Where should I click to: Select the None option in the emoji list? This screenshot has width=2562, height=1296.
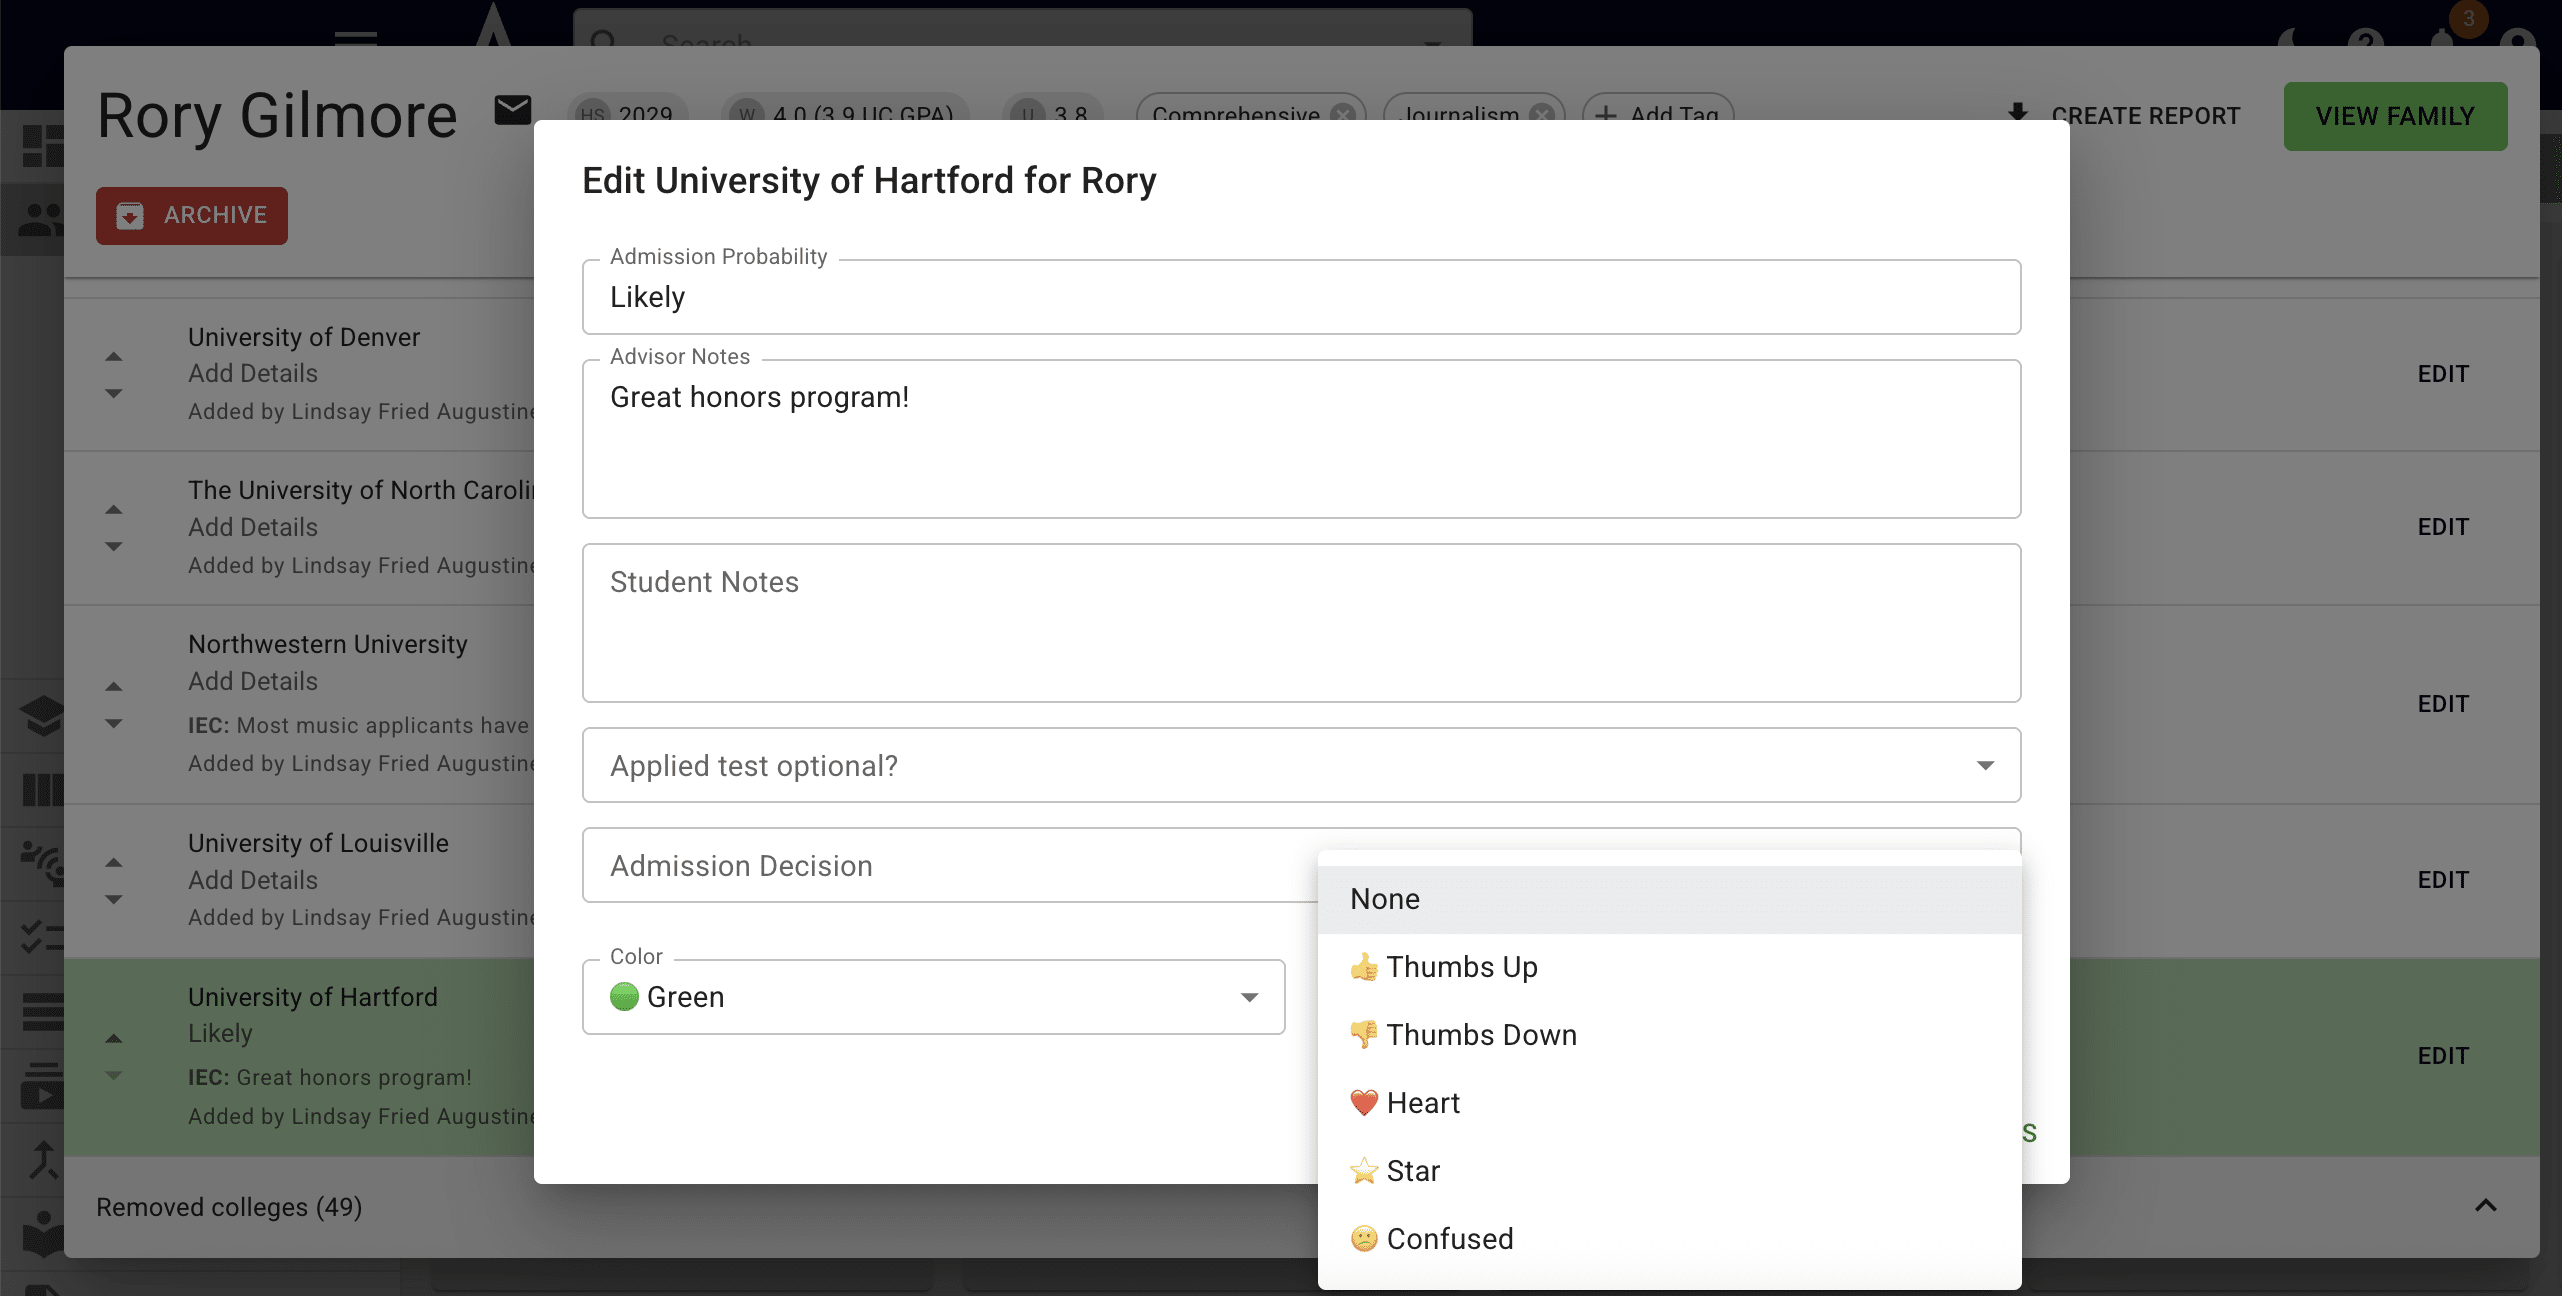[x=1669, y=899]
